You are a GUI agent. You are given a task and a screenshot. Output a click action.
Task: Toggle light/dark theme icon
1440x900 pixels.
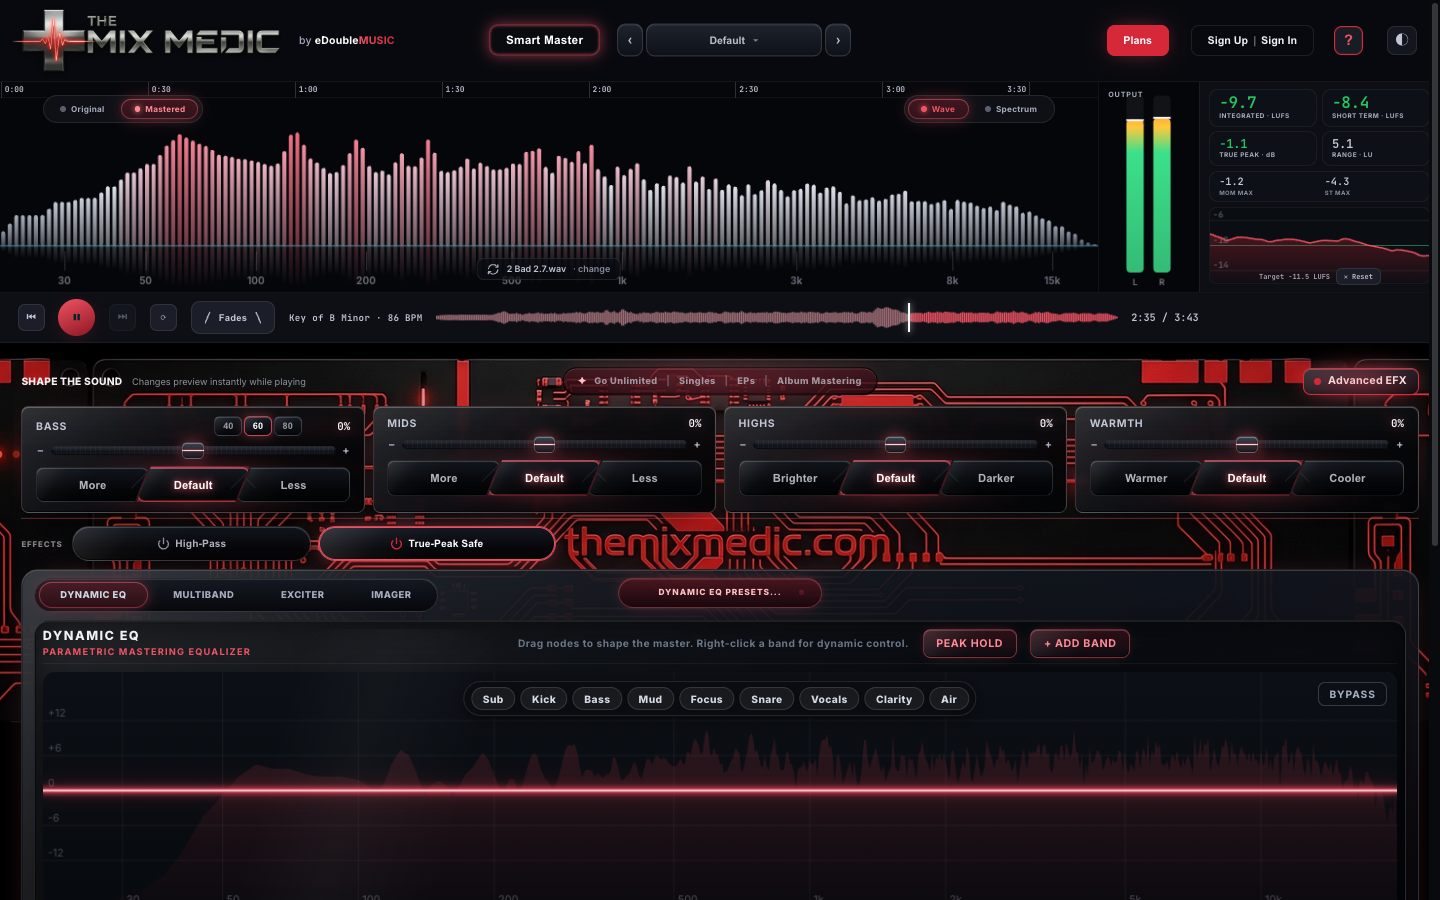pyautogui.click(x=1402, y=40)
